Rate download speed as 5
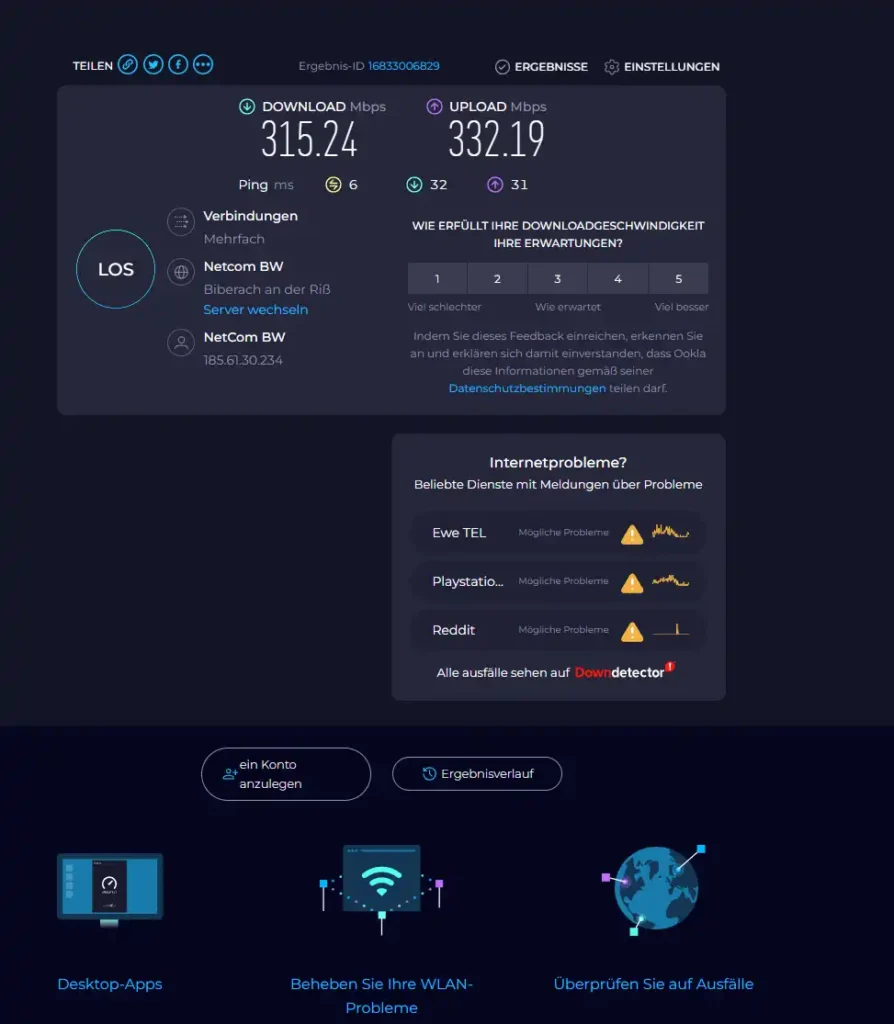 point(678,279)
